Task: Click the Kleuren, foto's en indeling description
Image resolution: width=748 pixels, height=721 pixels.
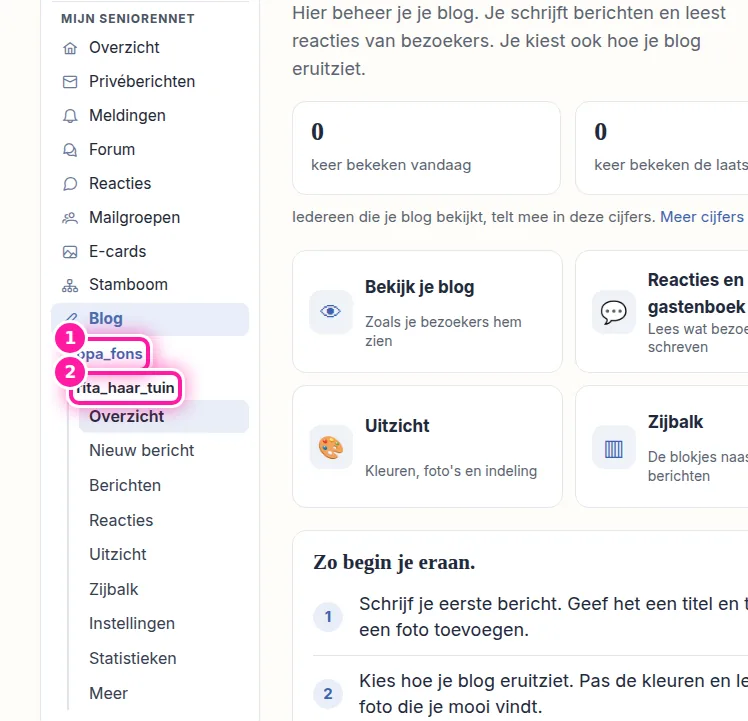Action: pyautogui.click(x=451, y=471)
